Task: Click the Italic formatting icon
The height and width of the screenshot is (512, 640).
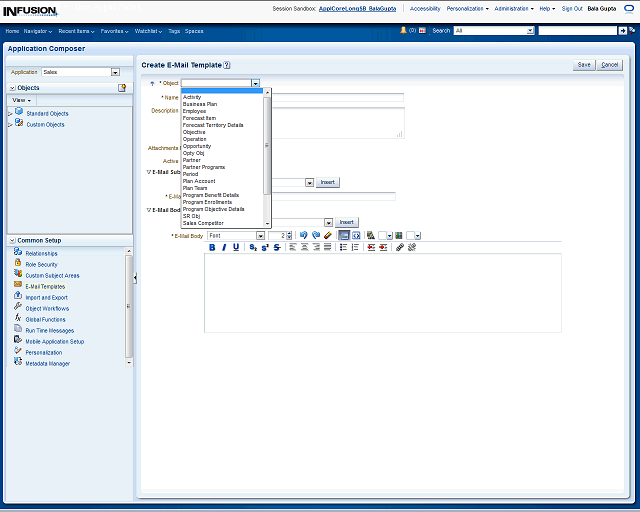Action: 224,247
